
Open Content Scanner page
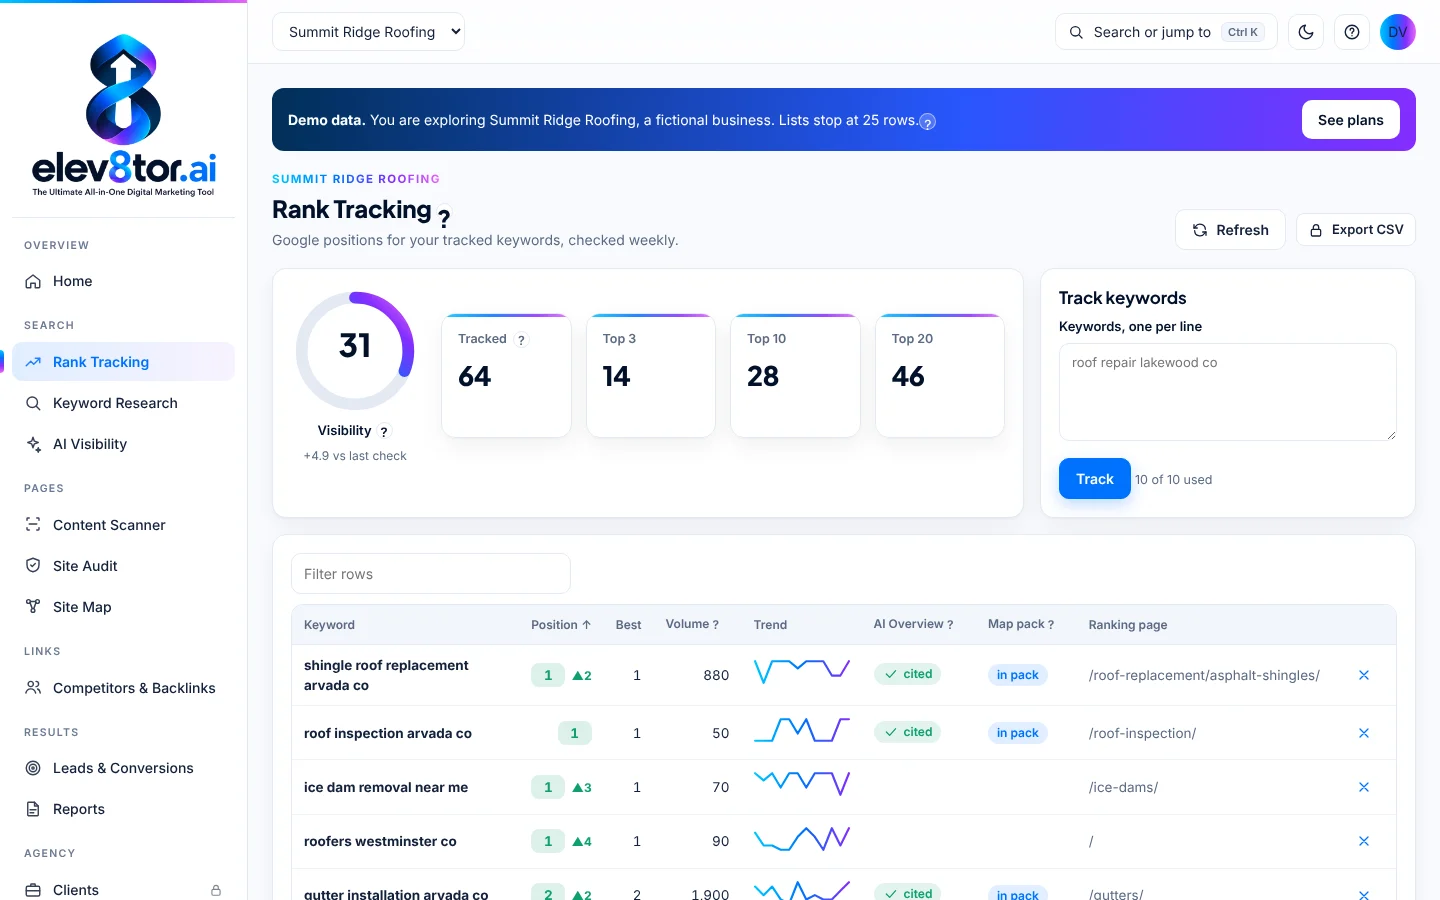(123, 525)
